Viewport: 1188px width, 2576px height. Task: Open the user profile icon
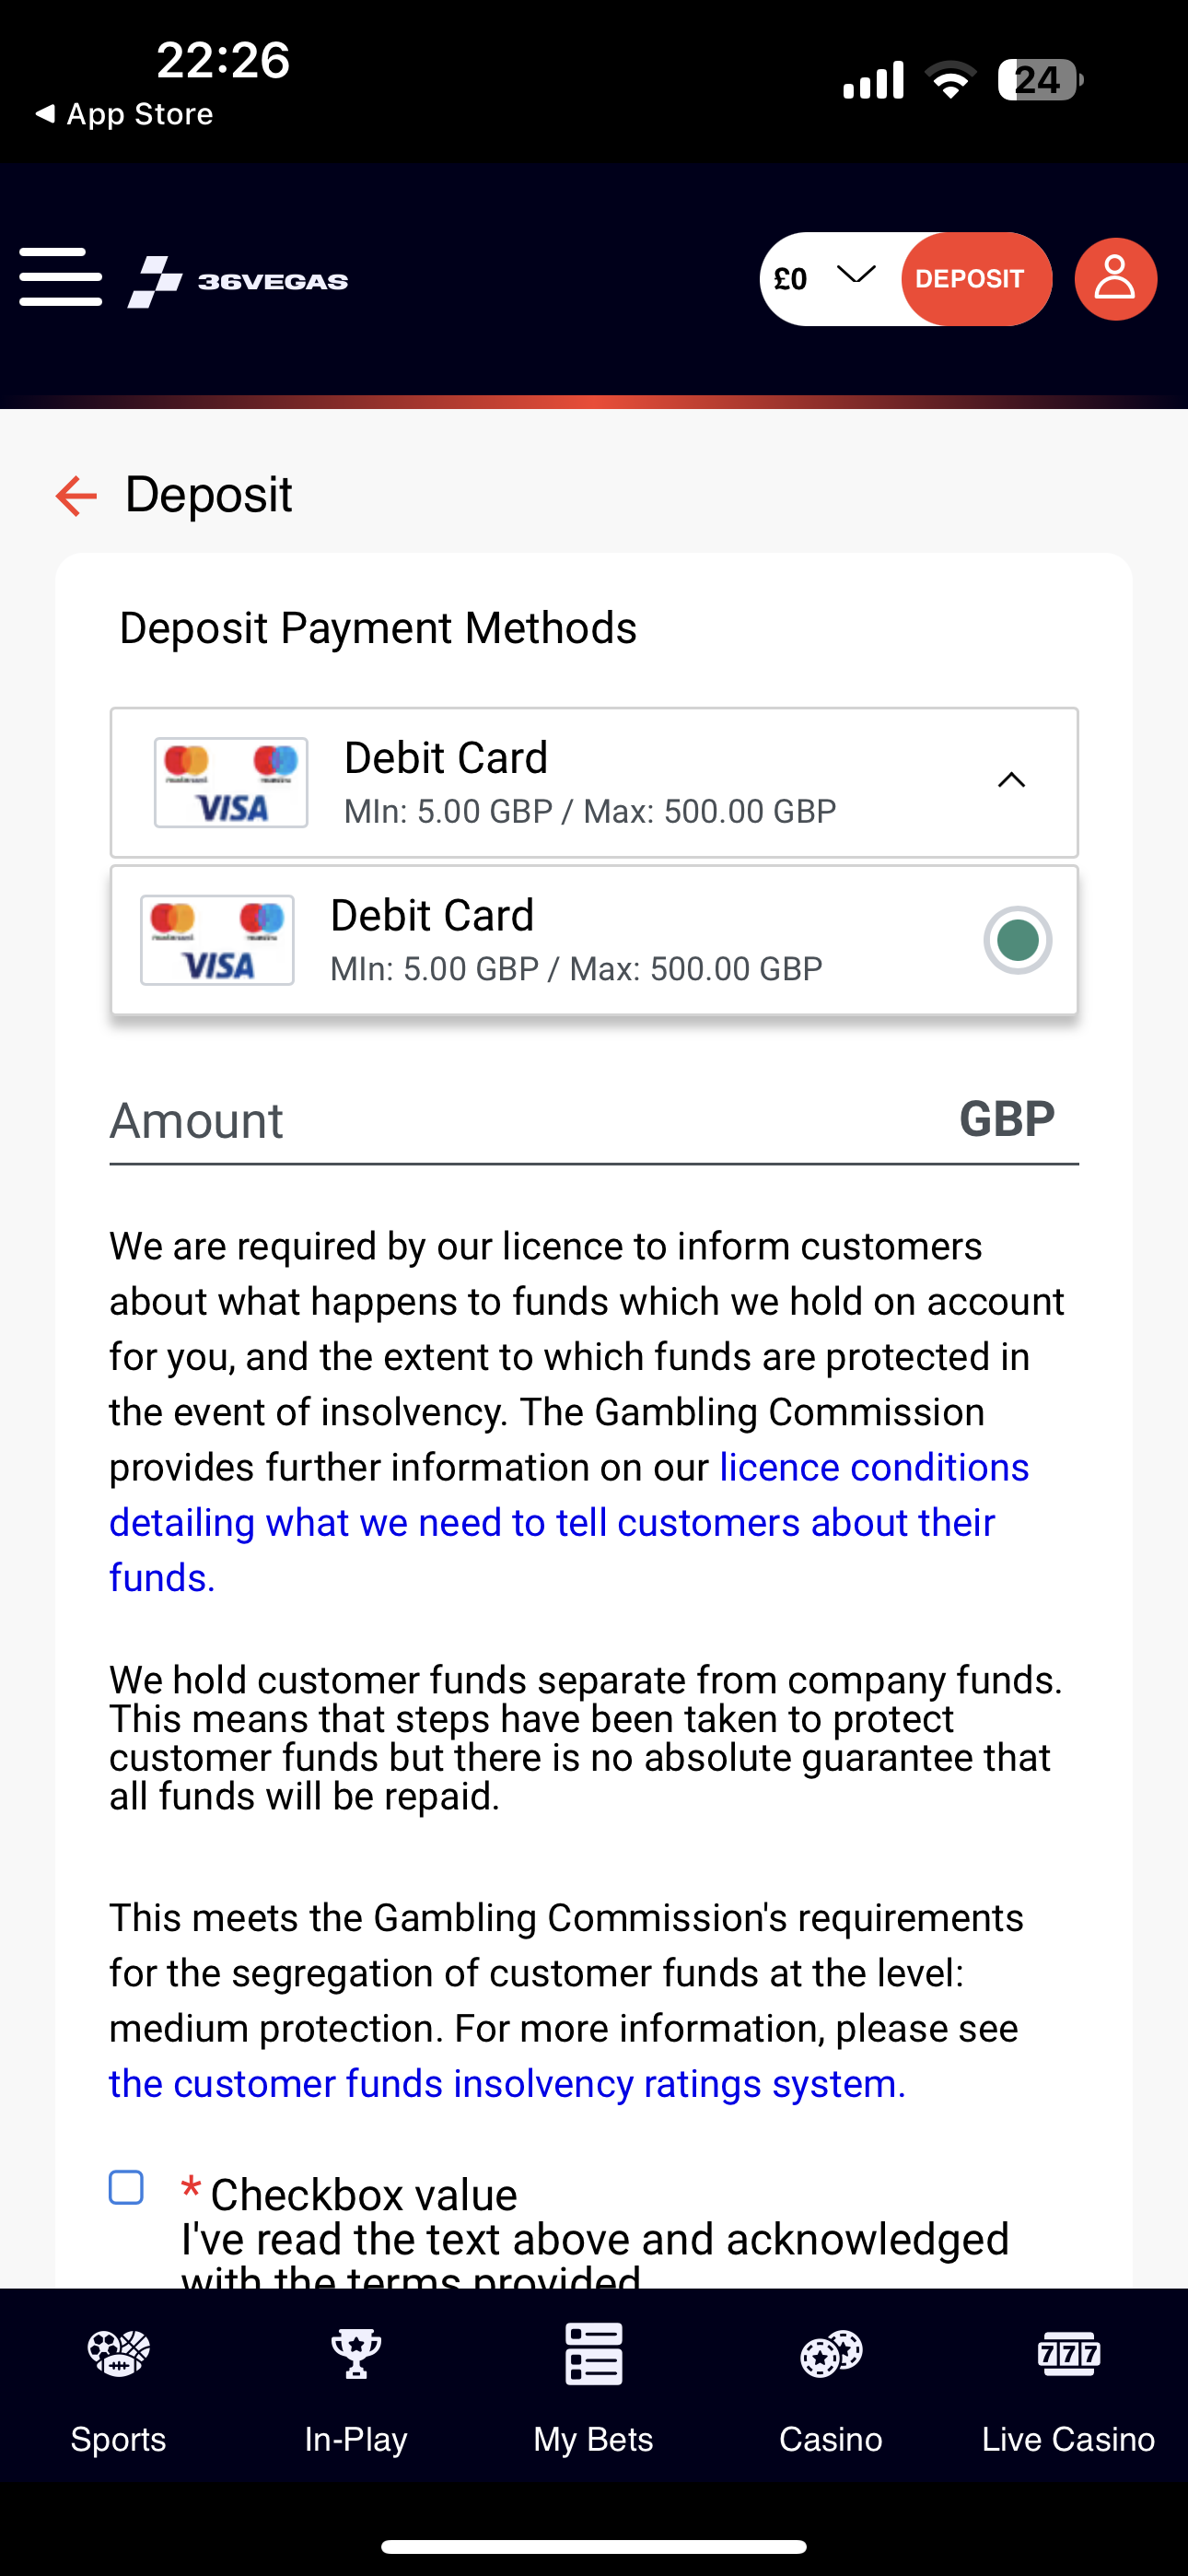[x=1115, y=279]
